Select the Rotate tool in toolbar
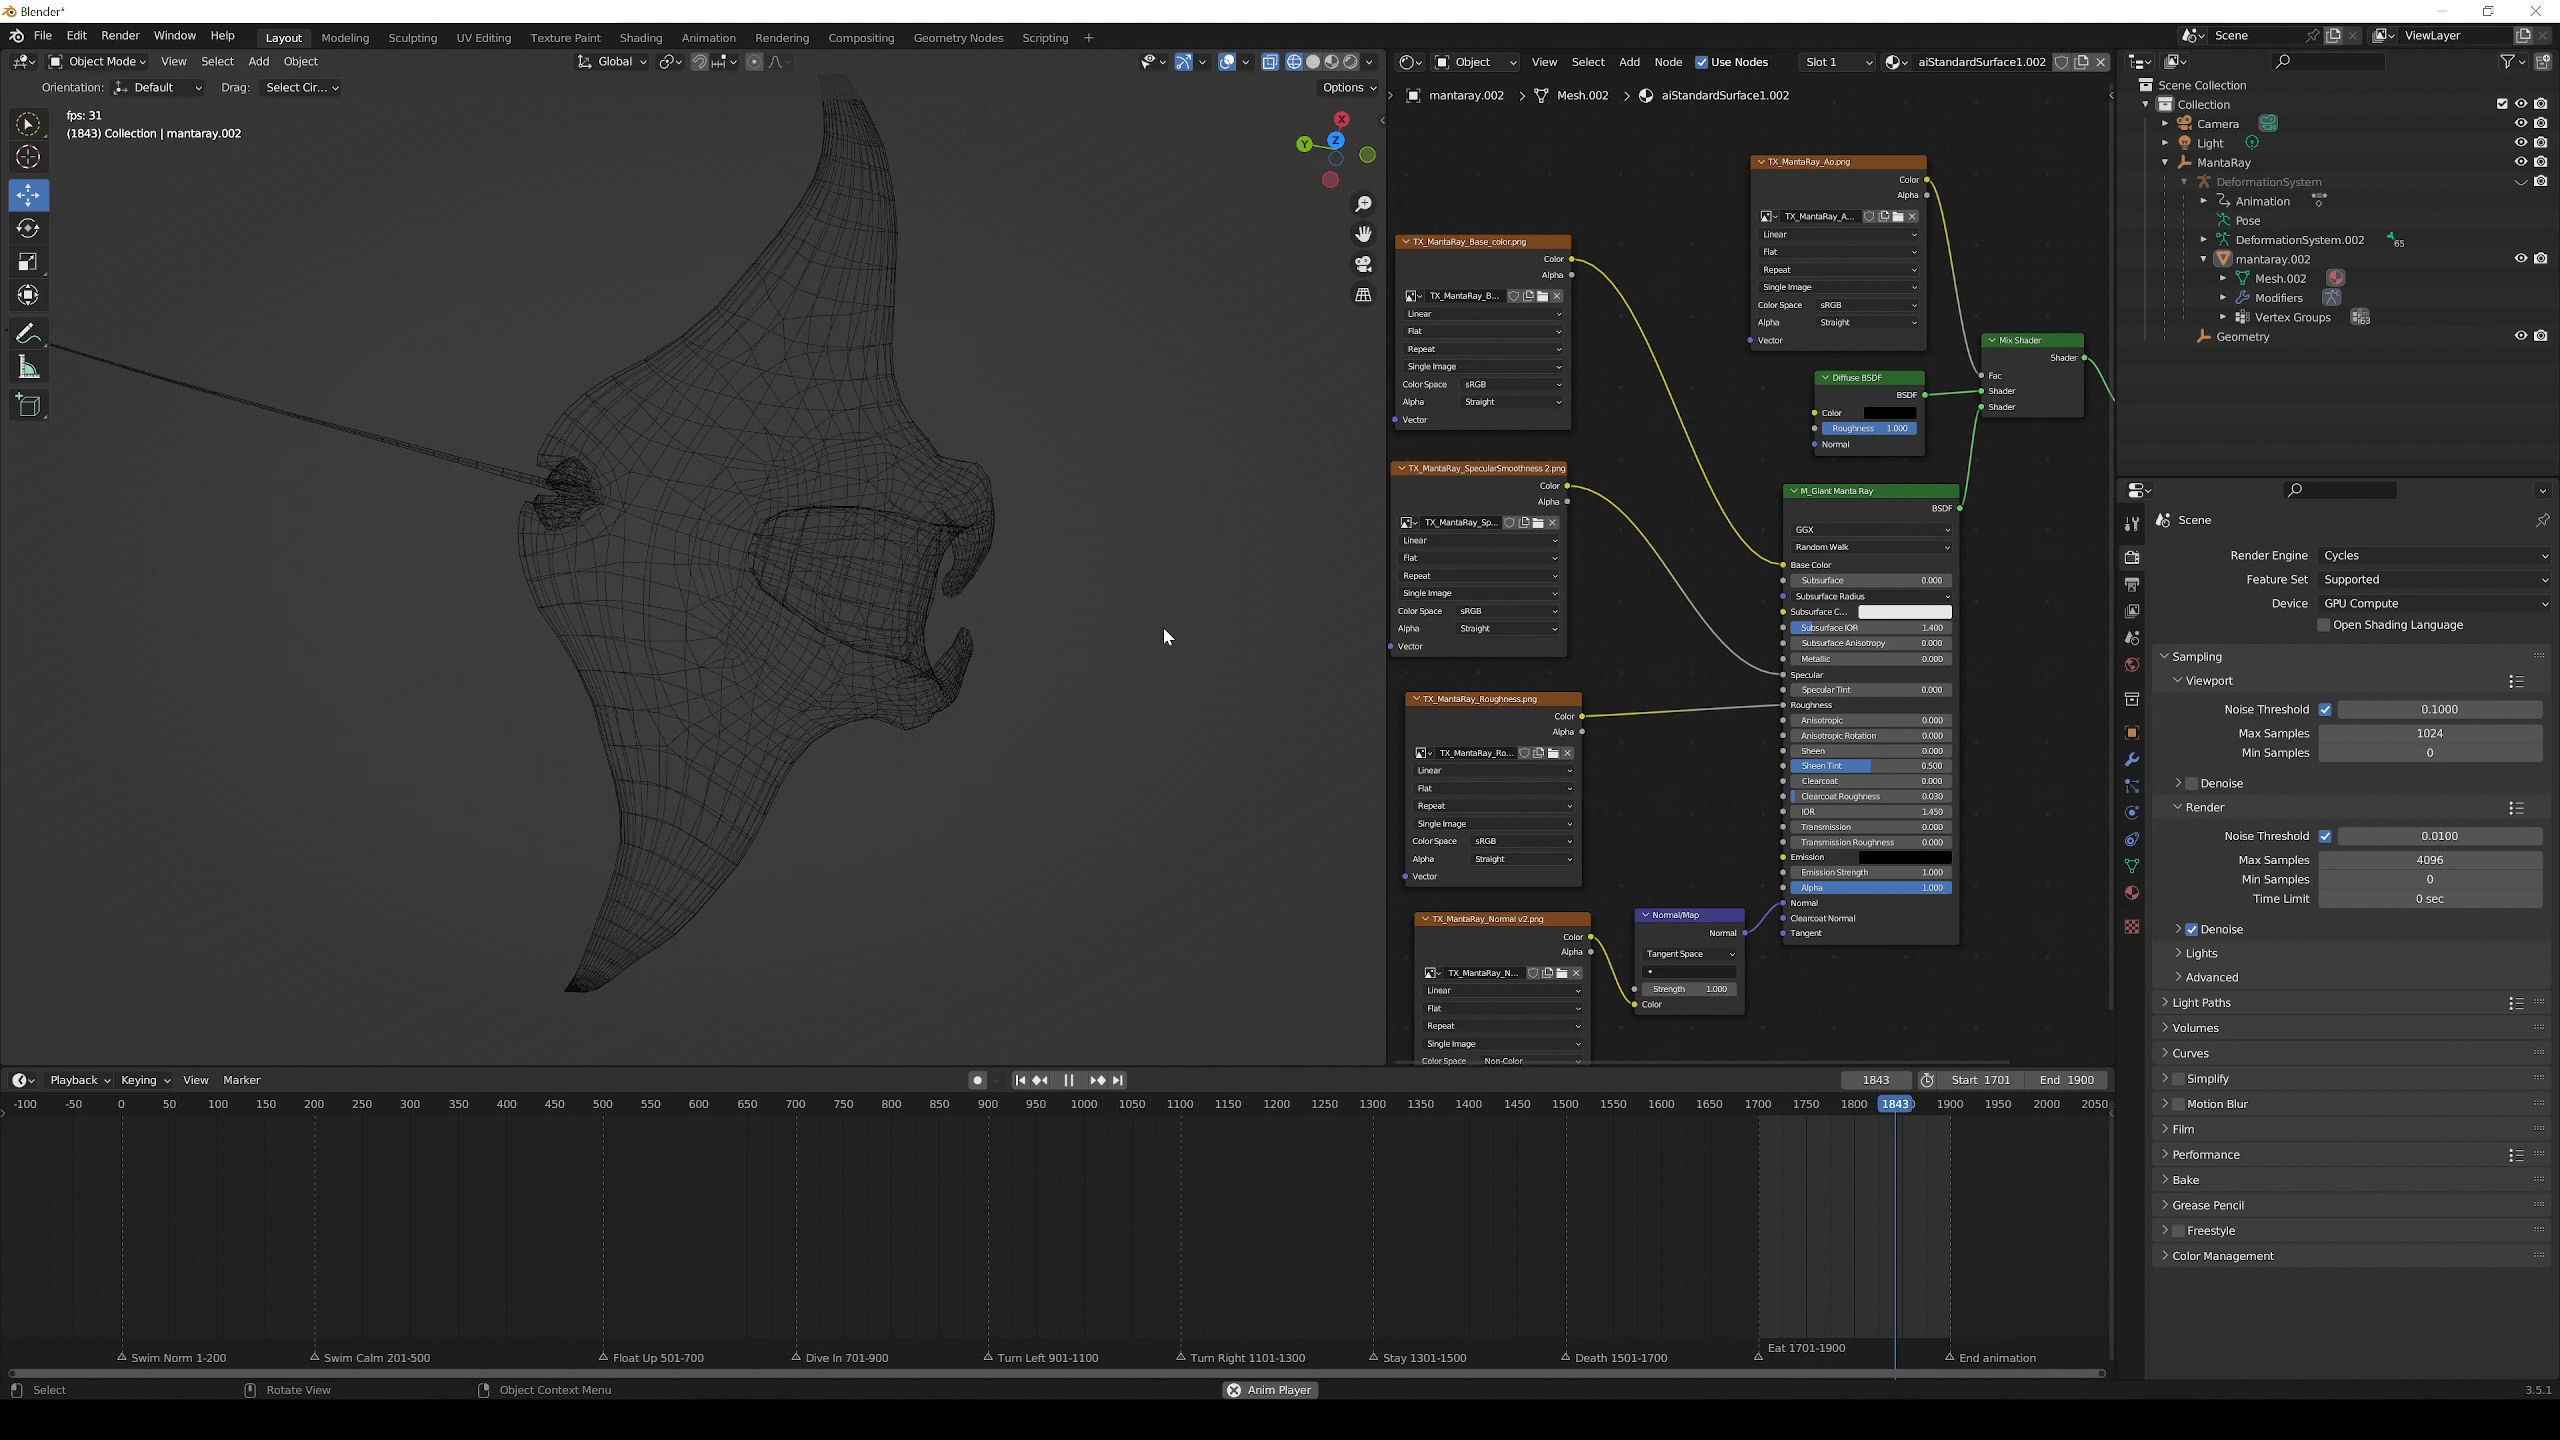 (28, 229)
